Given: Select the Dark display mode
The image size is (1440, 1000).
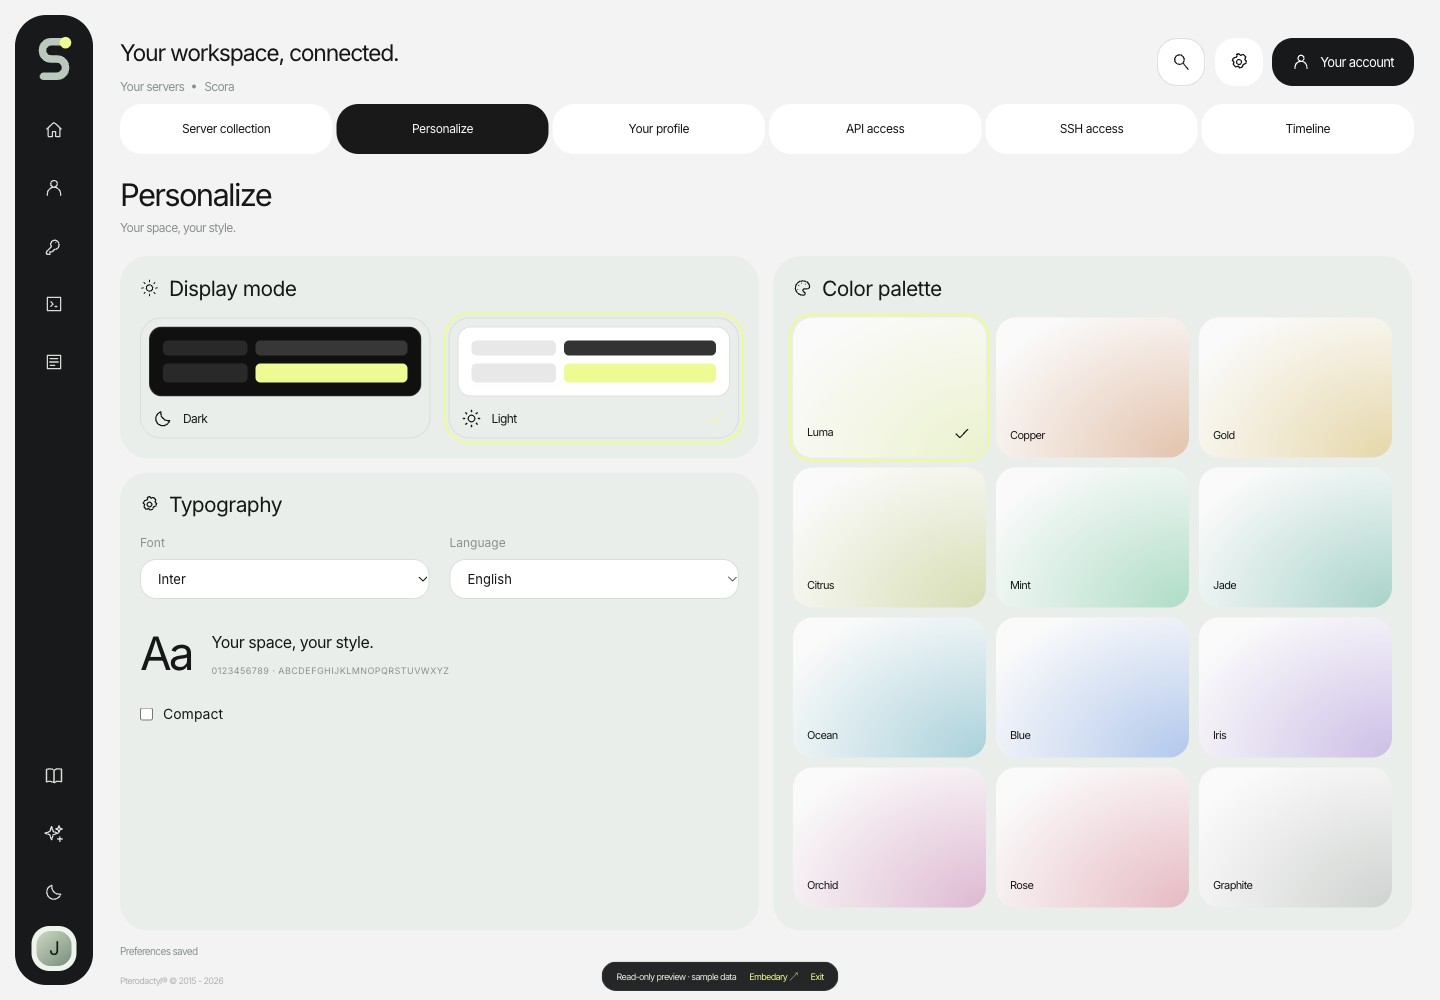Looking at the screenshot, I should (285, 378).
